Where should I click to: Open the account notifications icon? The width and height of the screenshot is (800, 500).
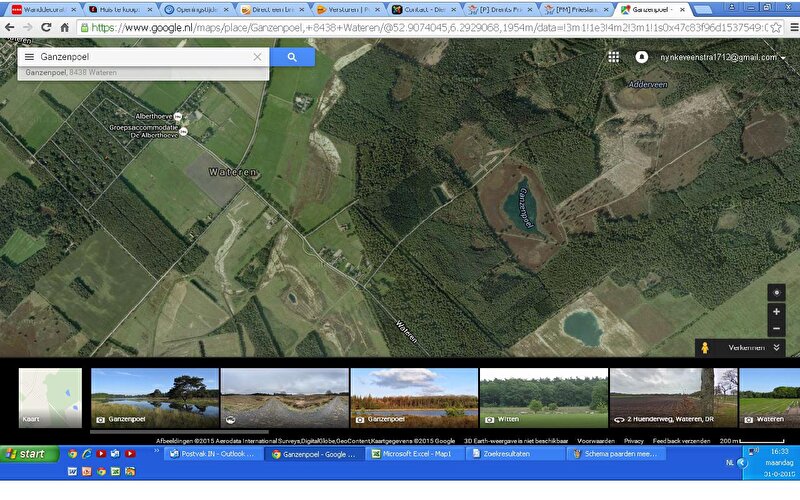point(641,57)
